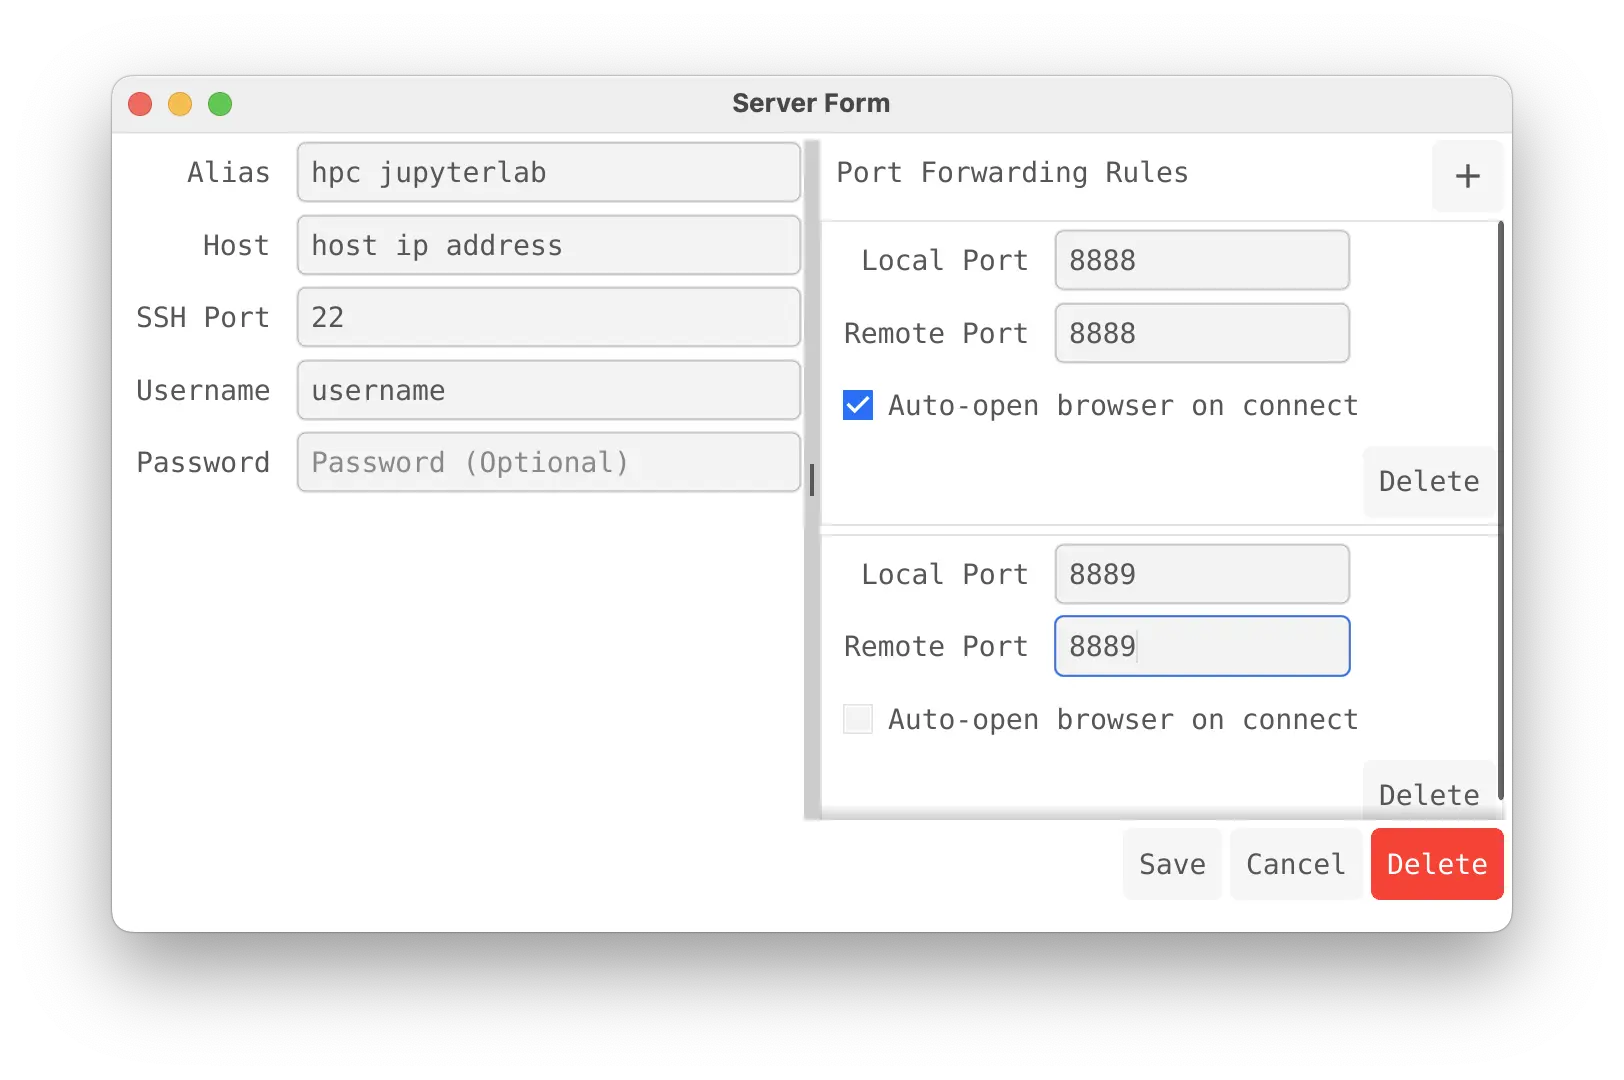Click the red Delete server button
The height and width of the screenshot is (1080, 1624).
[x=1436, y=864]
